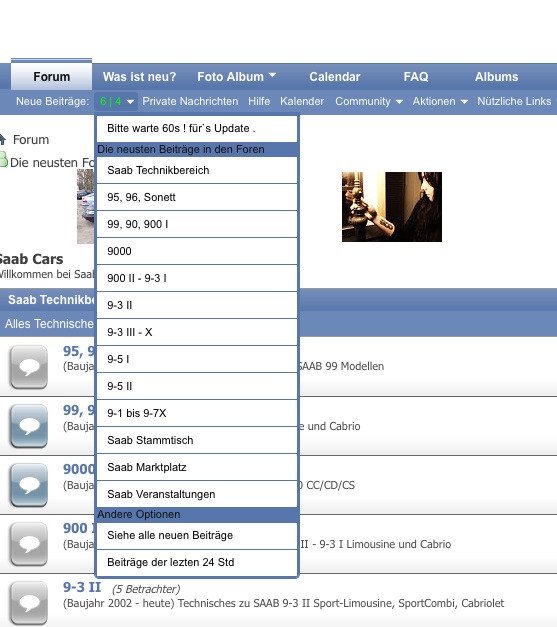The image size is (557, 627).
Task: Click the 9-3 II forum speech-bubble icon
Action: click(x=29, y=603)
